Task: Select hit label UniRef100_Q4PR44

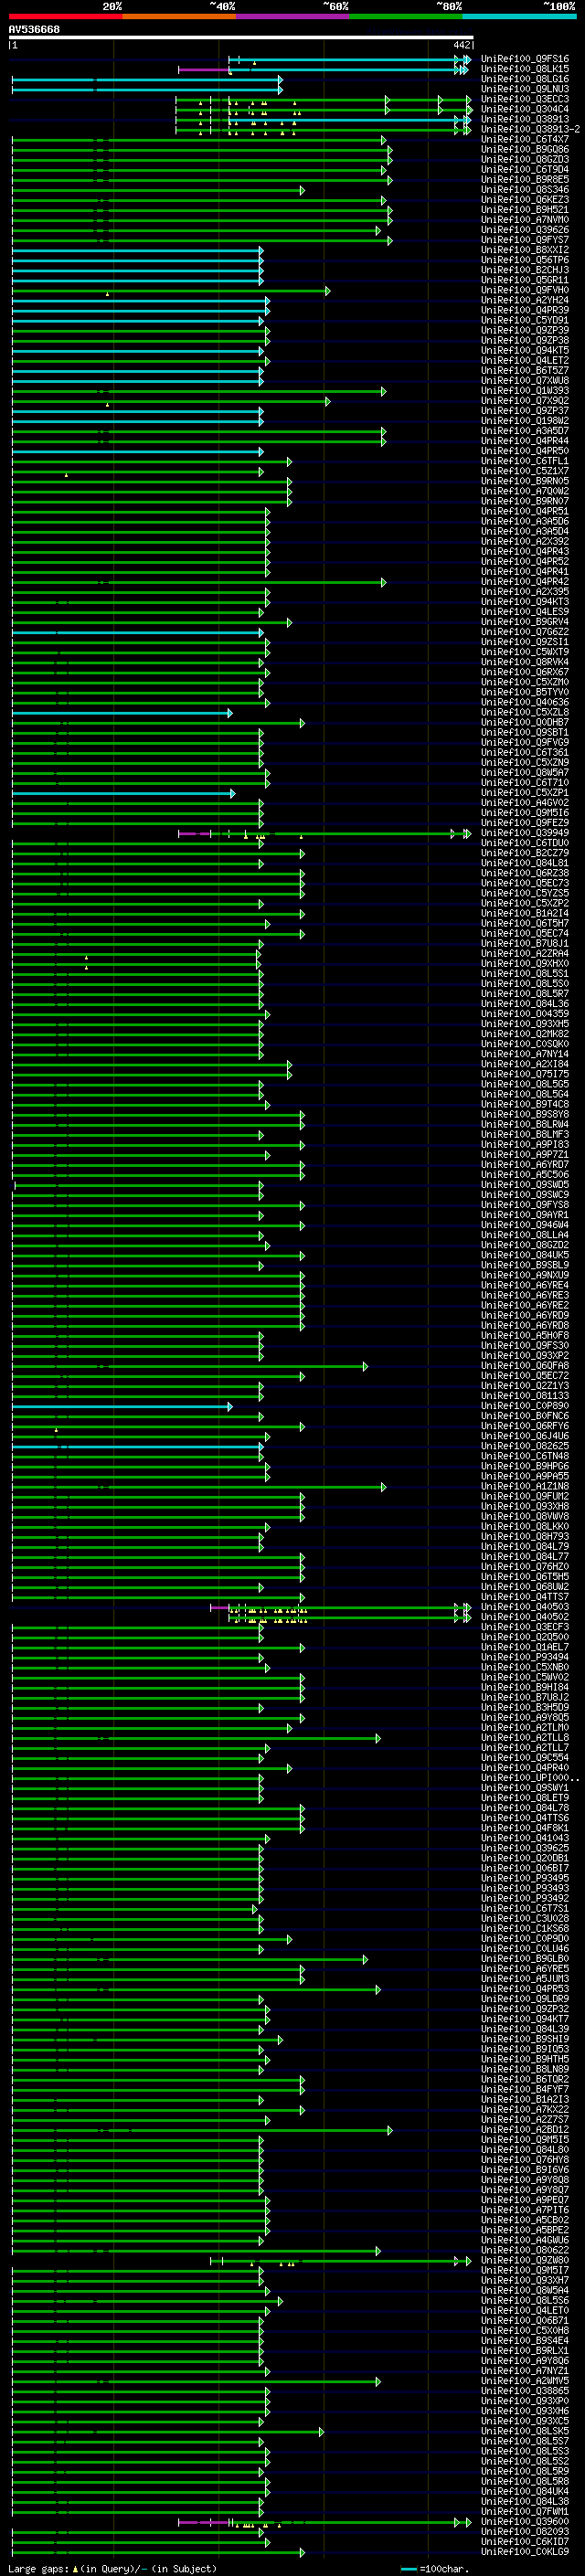Action: pyautogui.click(x=525, y=441)
